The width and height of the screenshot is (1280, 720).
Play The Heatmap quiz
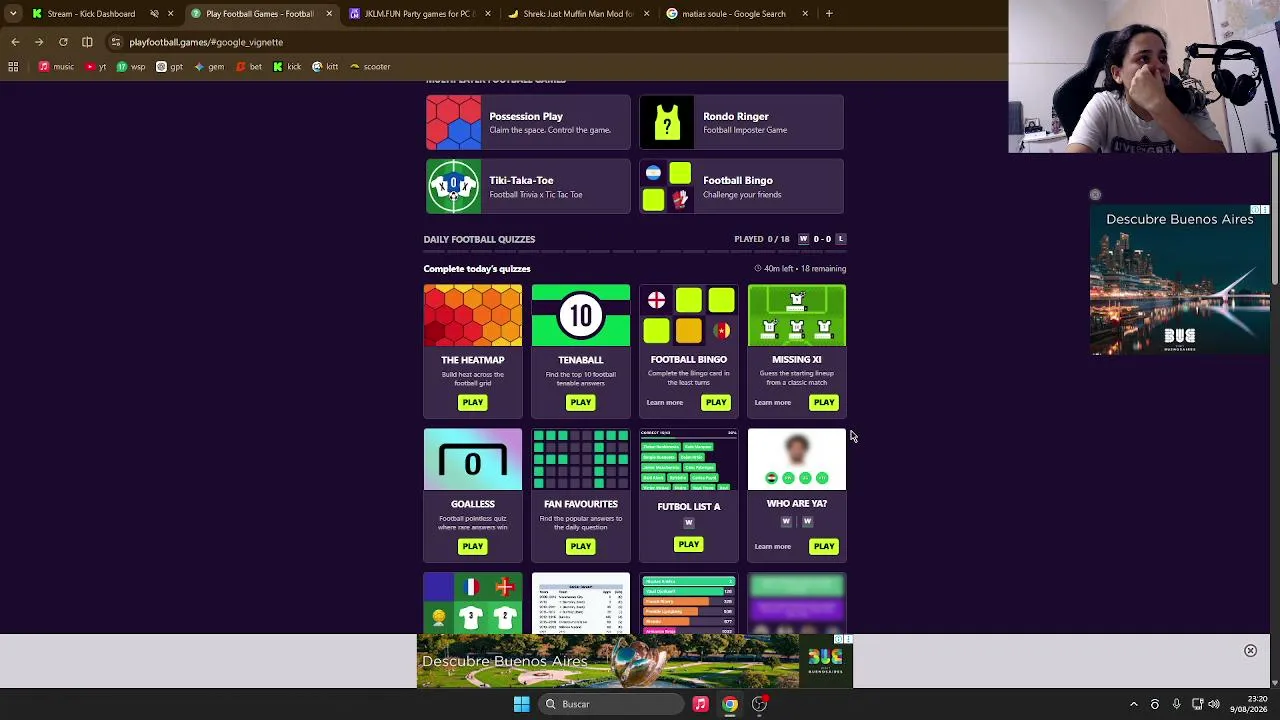(x=472, y=402)
